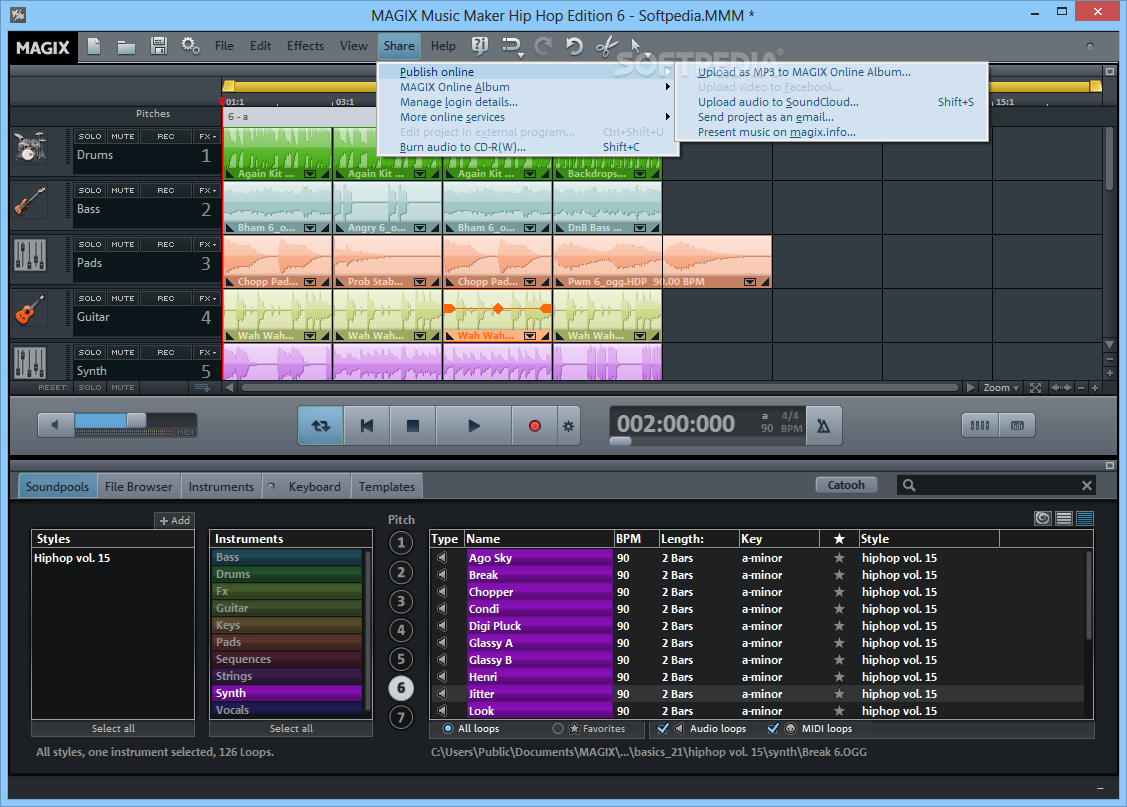The width and height of the screenshot is (1127, 807).
Task: Click the Save project disk icon
Action: [159, 46]
